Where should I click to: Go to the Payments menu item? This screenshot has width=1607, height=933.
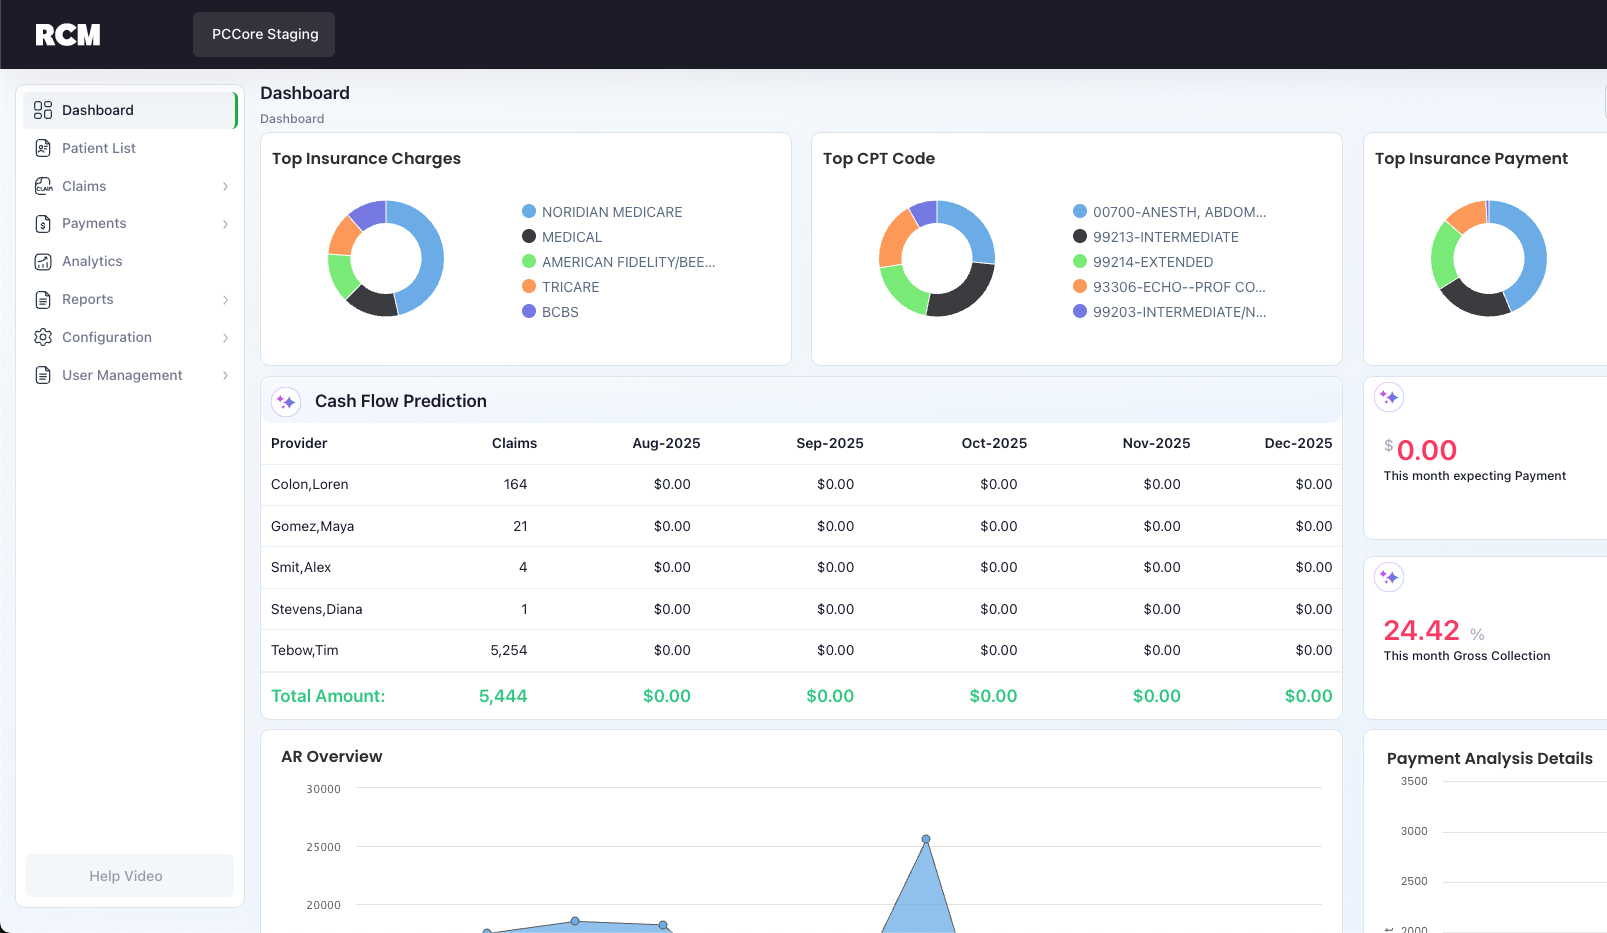tap(130, 224)
